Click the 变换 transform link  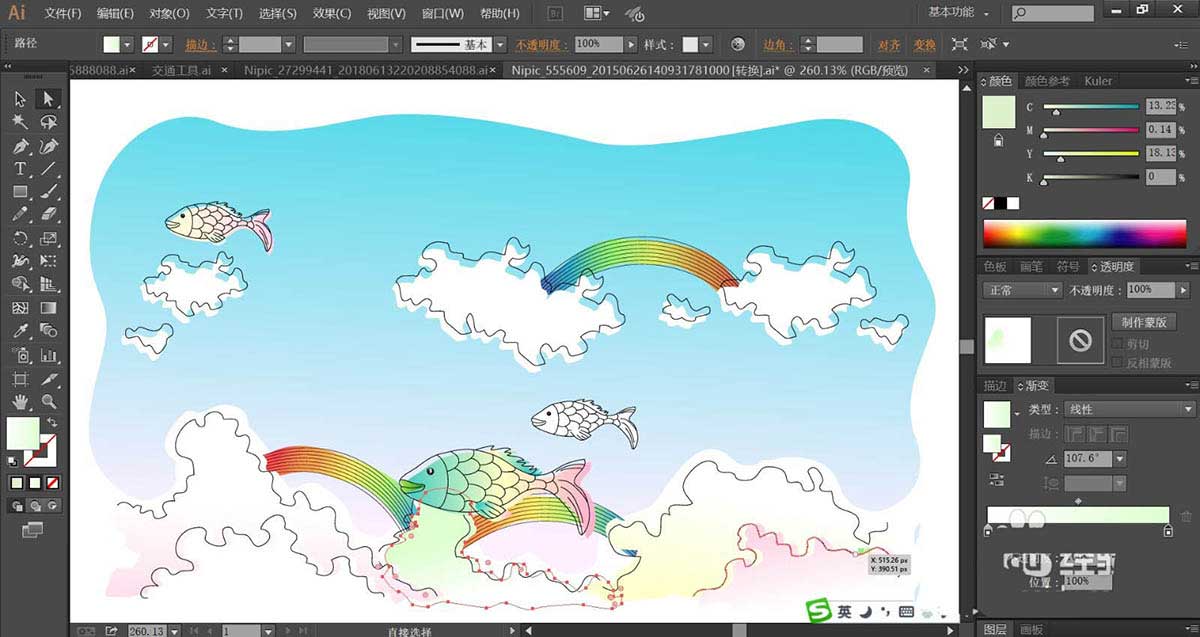tap(925, 45)
